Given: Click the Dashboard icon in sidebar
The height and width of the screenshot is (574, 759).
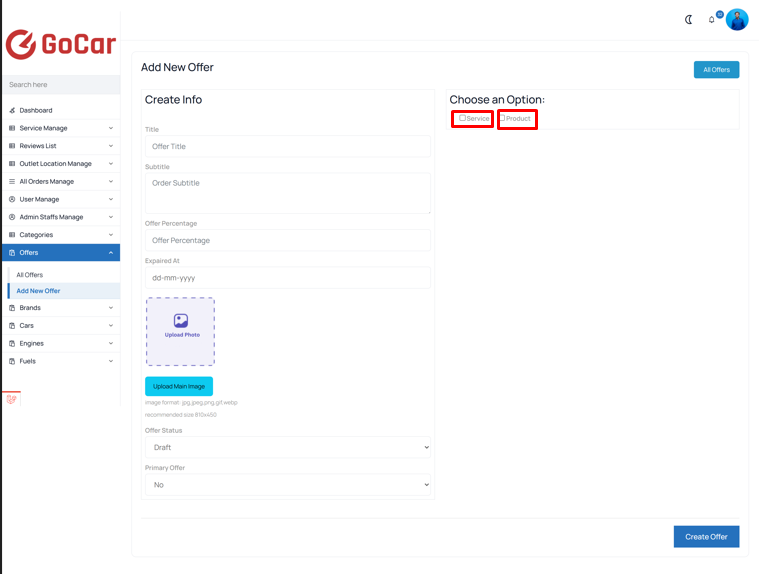Looking at the screenshot, I should [x=12, y=110].
